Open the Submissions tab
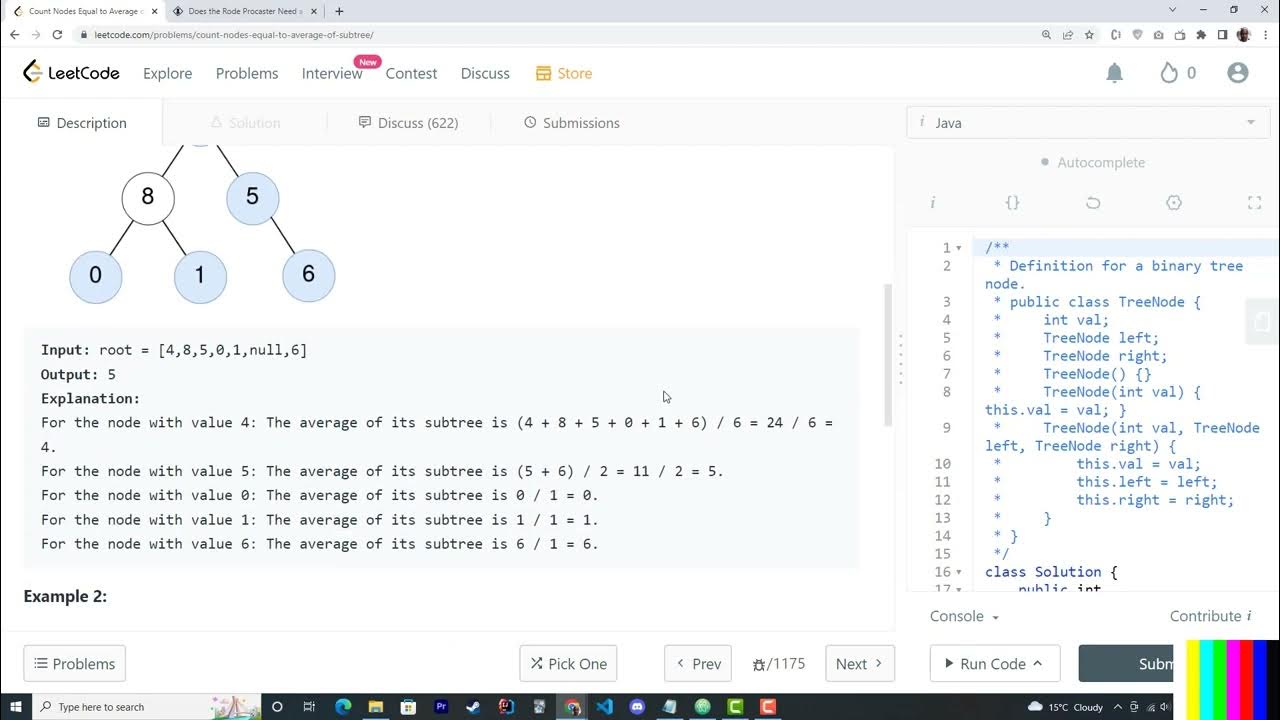The width and height of the screenshot is (1280, 720). tap(572, 123)
